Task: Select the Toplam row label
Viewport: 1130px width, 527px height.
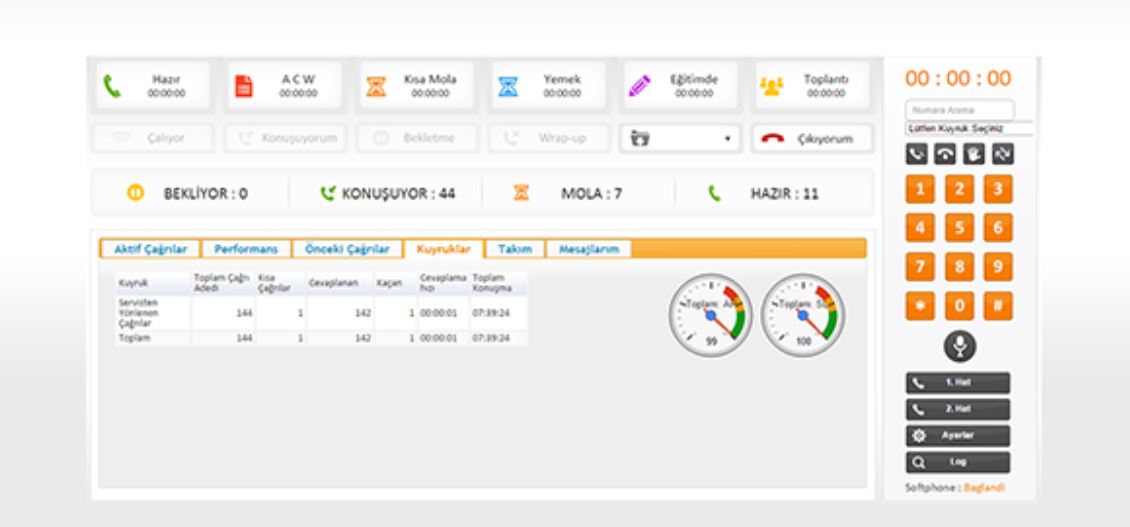Action: coord(135,337)
